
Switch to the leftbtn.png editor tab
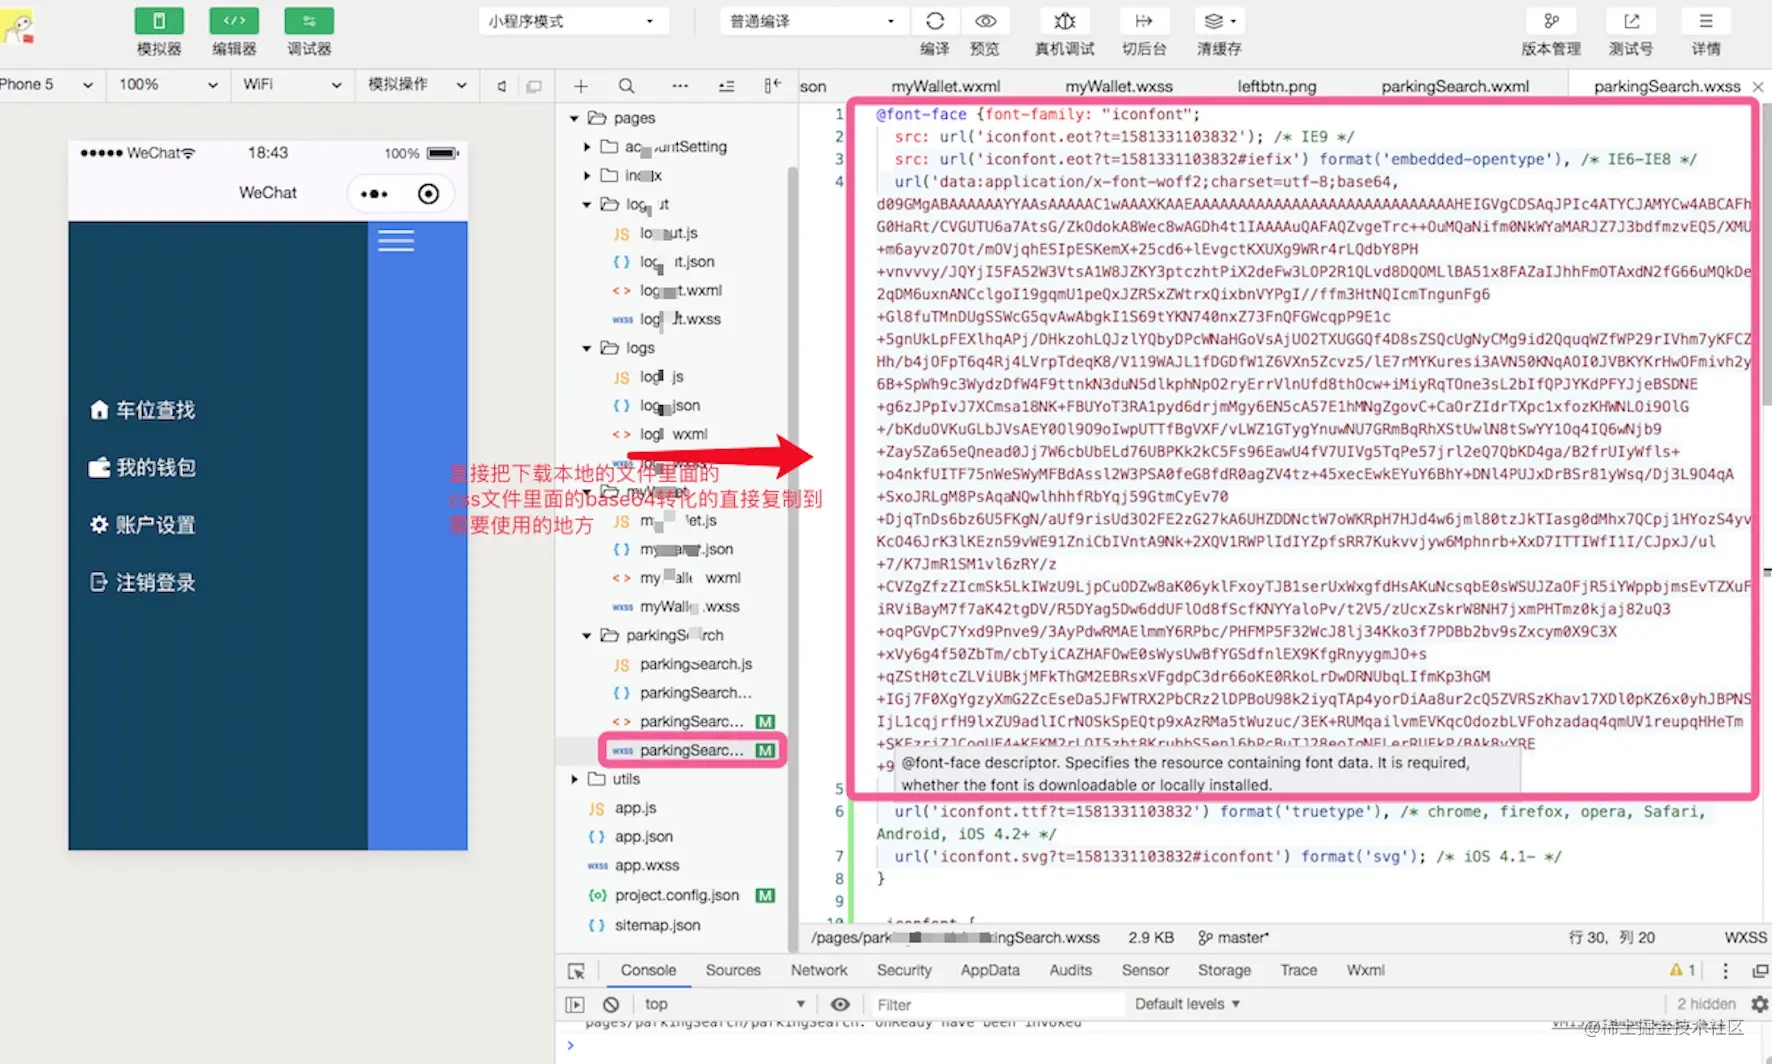(x=1277, y=86)
